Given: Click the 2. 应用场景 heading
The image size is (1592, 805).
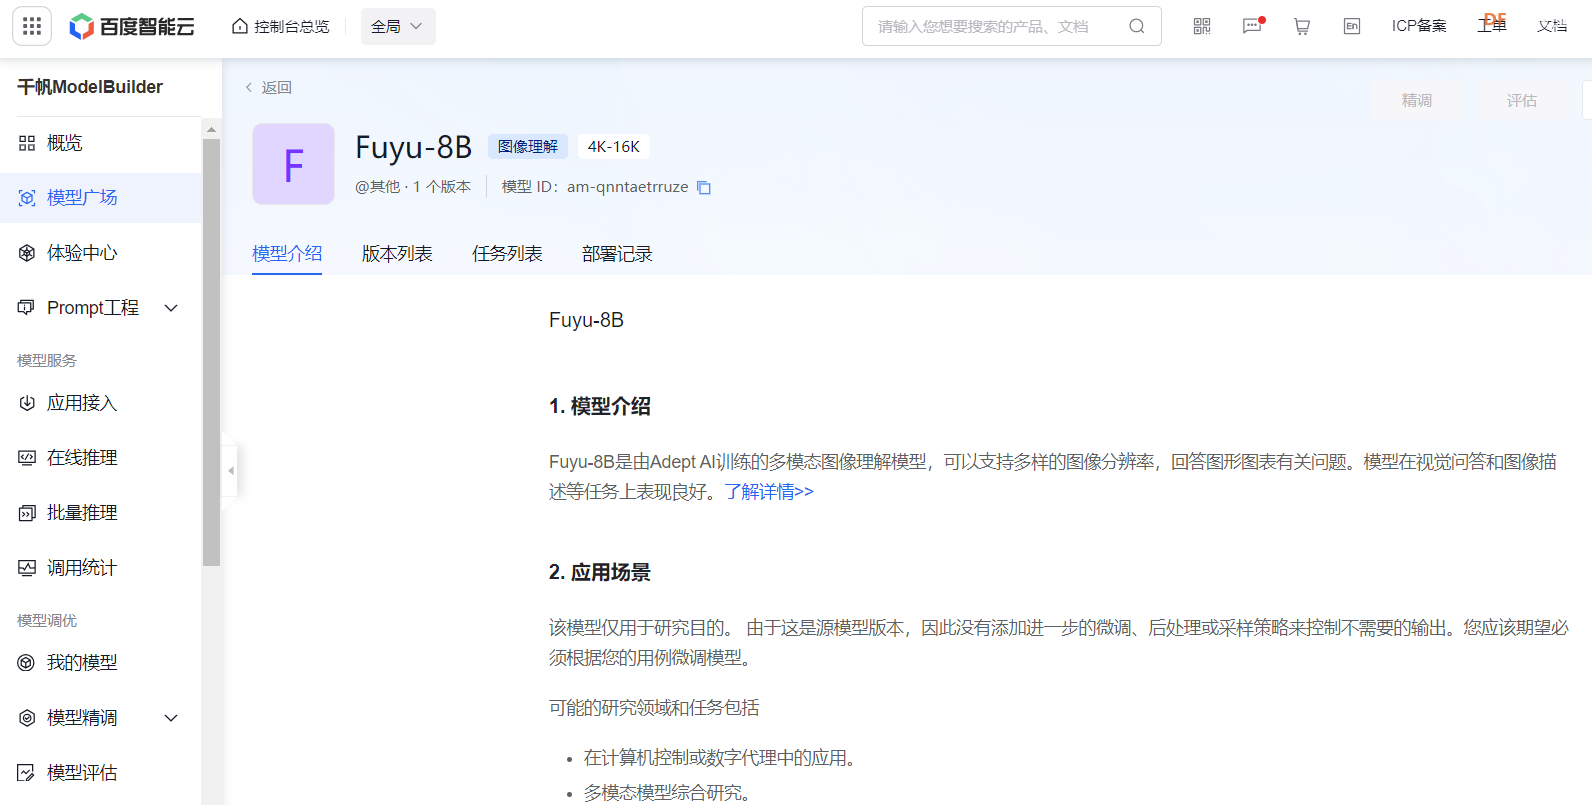Looking at the screenshot, I should point(600,572).
